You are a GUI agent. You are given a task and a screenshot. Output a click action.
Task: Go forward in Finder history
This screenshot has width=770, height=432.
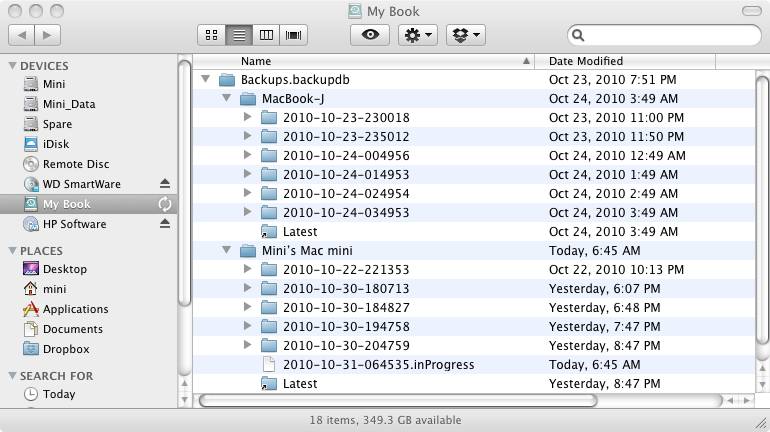48,35
